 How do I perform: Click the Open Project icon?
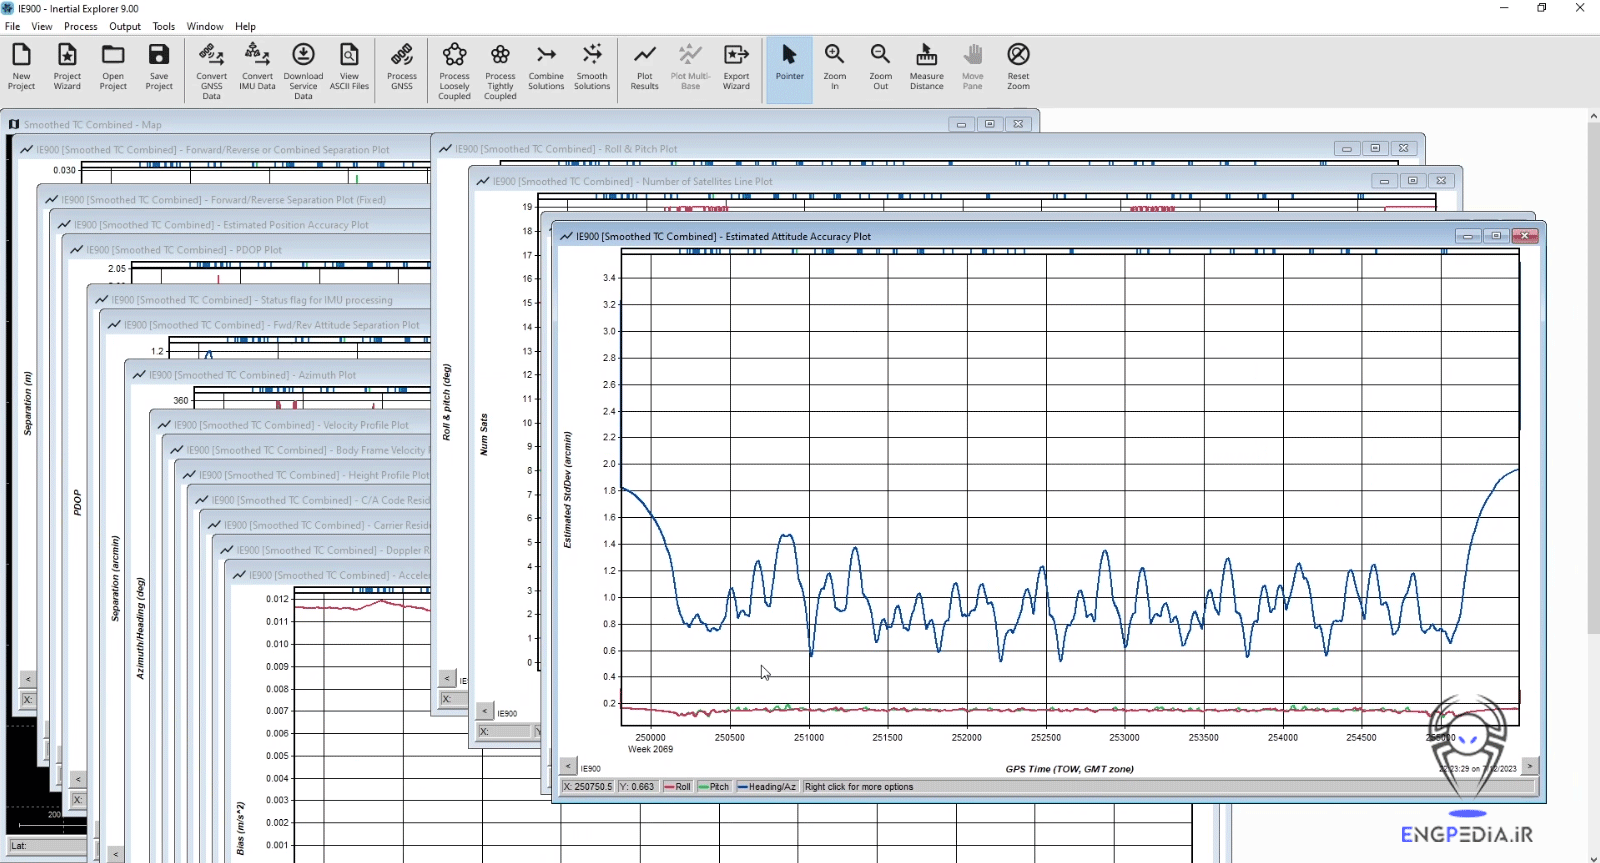click(x=113, y=67)
